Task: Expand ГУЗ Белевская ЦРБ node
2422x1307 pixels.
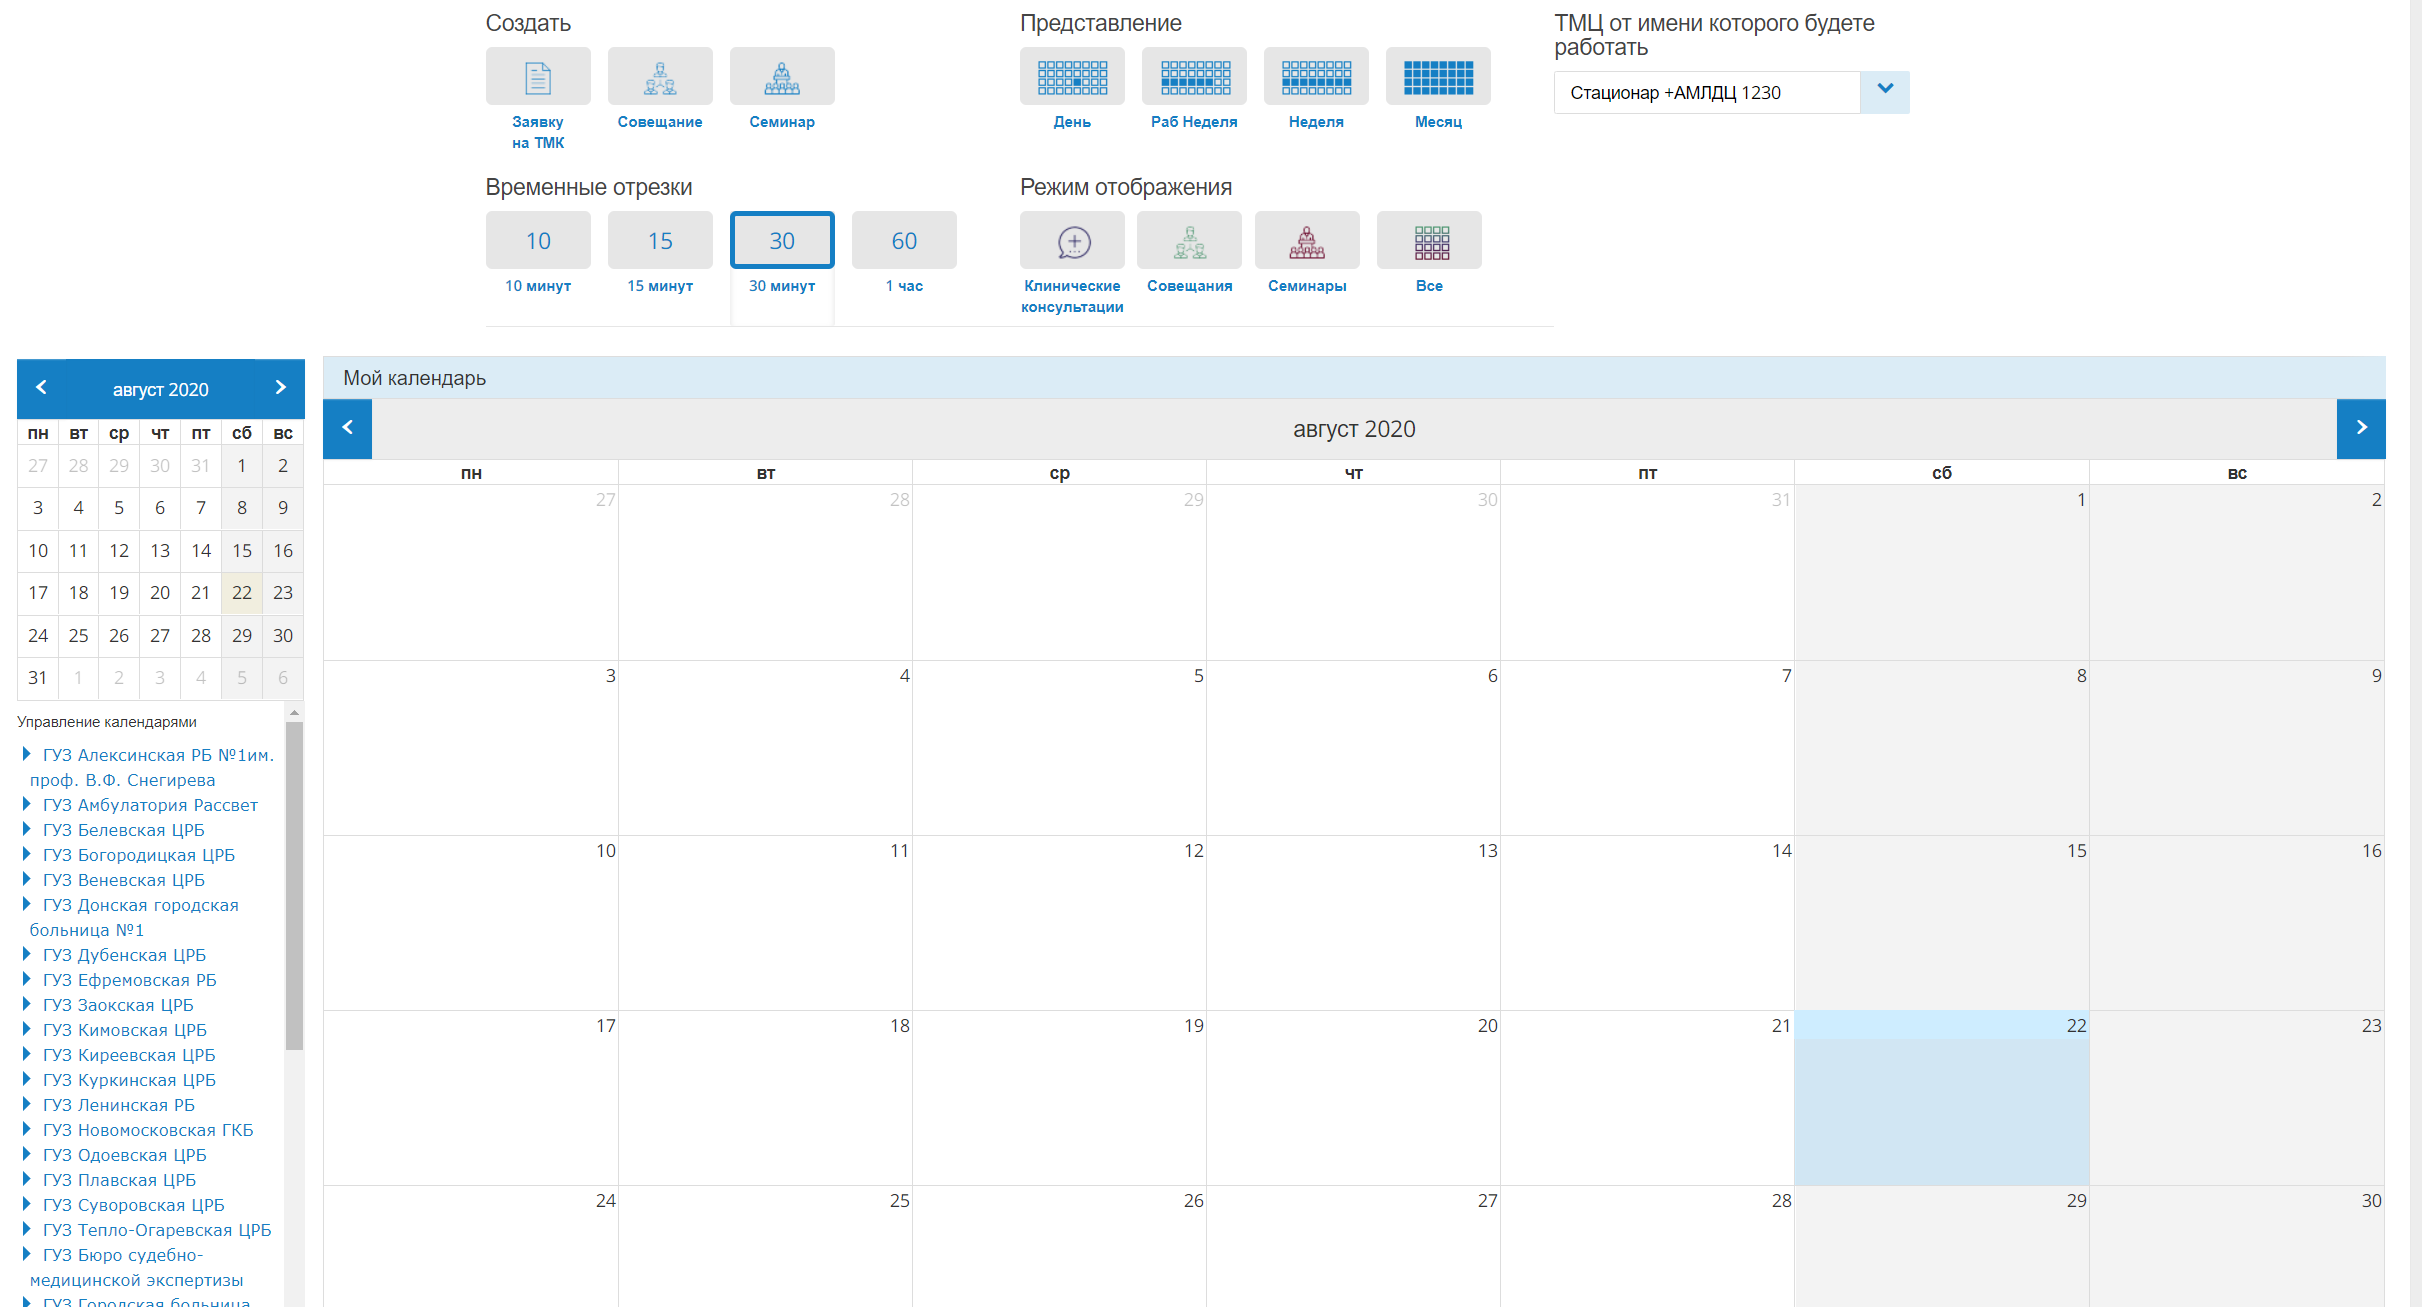Action: [27, 829]
